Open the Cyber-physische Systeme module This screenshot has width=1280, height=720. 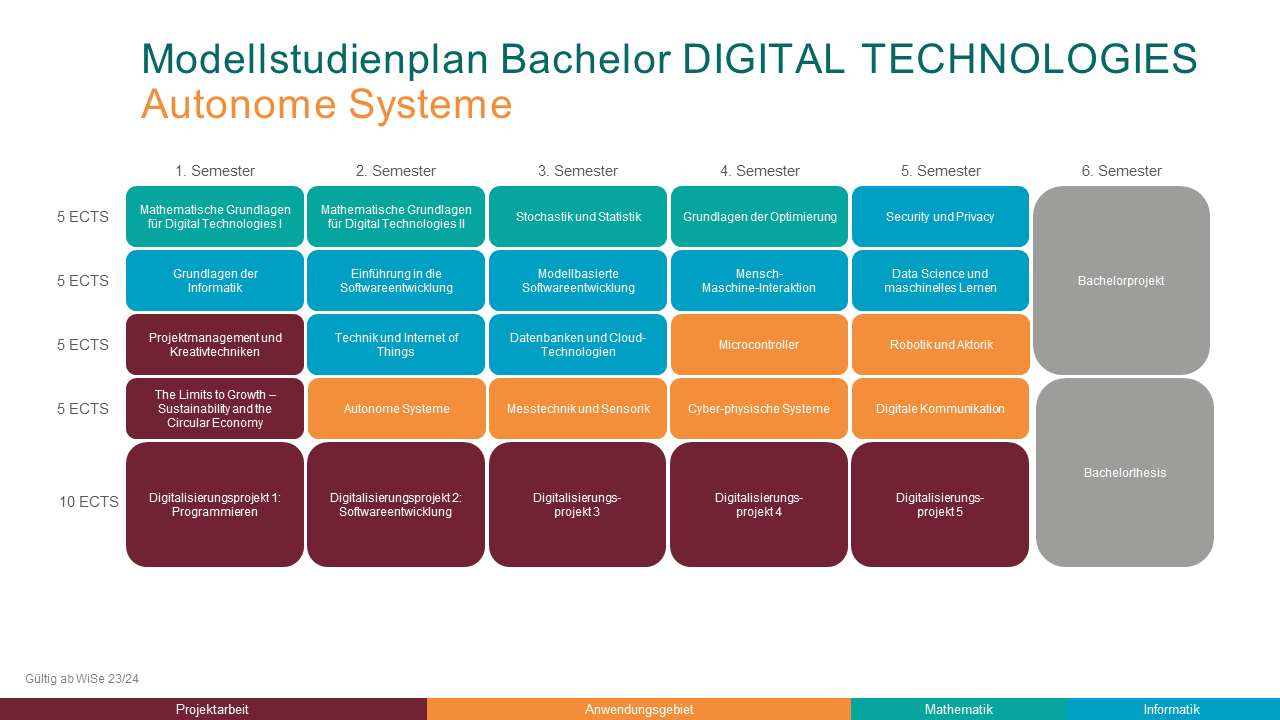(x=759, y=408)
